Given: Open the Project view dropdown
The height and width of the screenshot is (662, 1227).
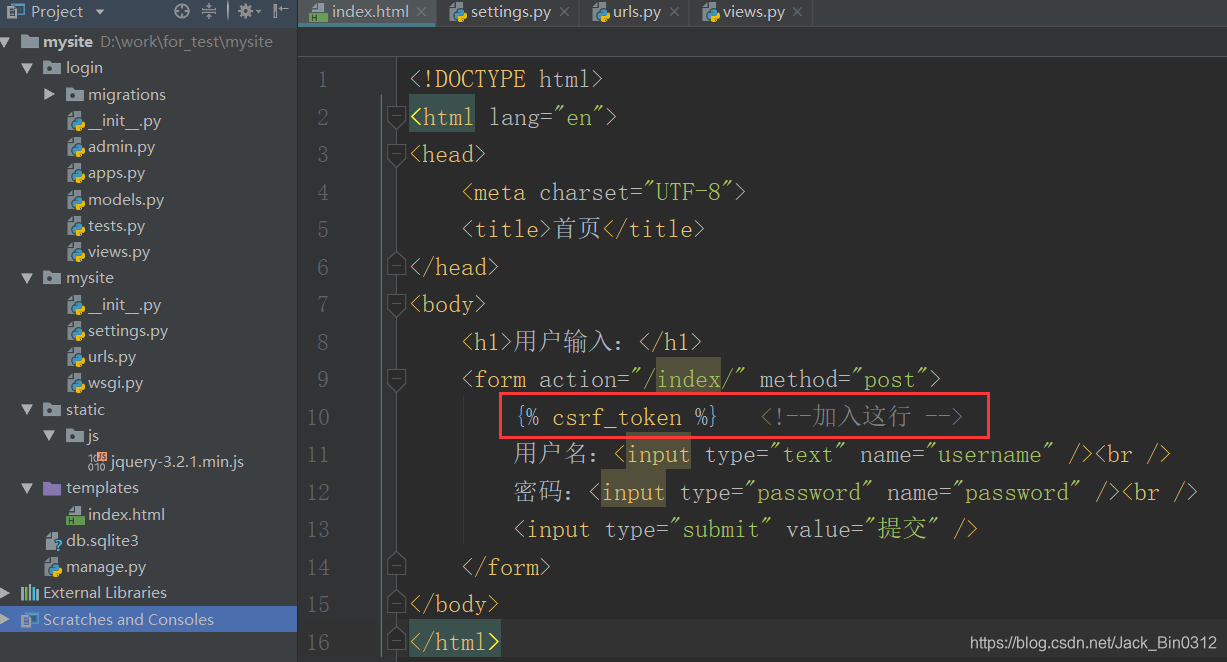Looking at the screenshot, I should [x=100, y=12].
